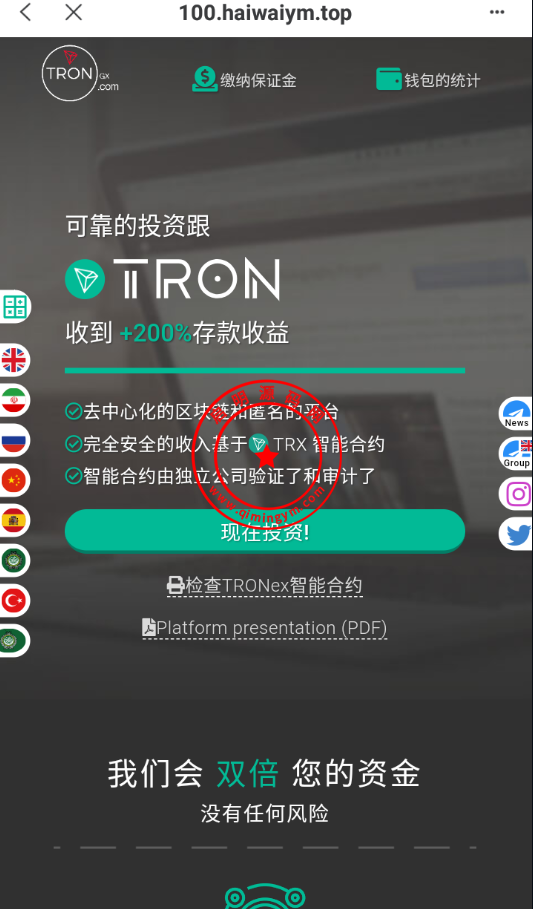Open 检查TRONex智能合约 link
This screenshot has height=909, width=533.
pos(264,585)
